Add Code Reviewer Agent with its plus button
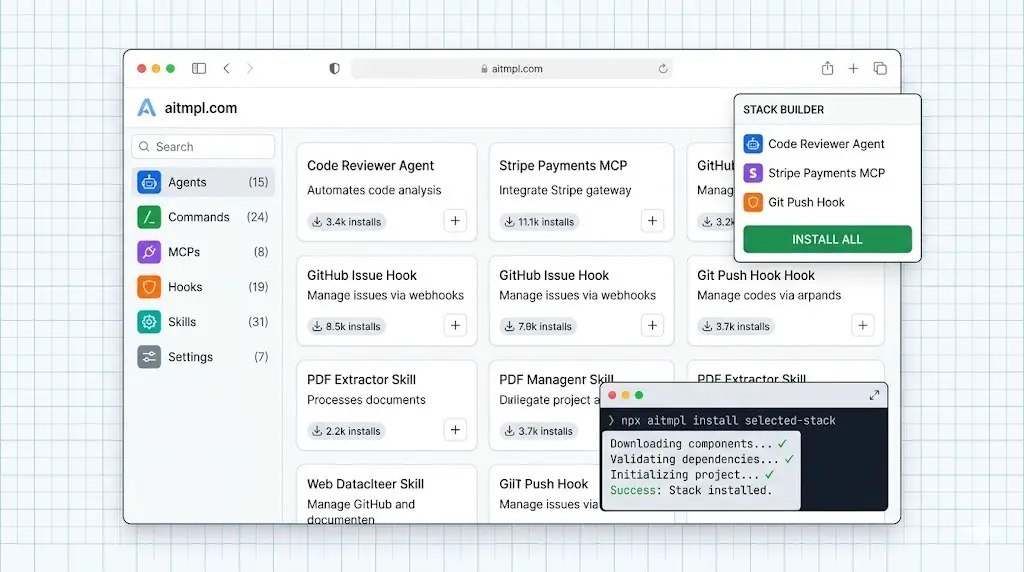 (x=455, y=221)
